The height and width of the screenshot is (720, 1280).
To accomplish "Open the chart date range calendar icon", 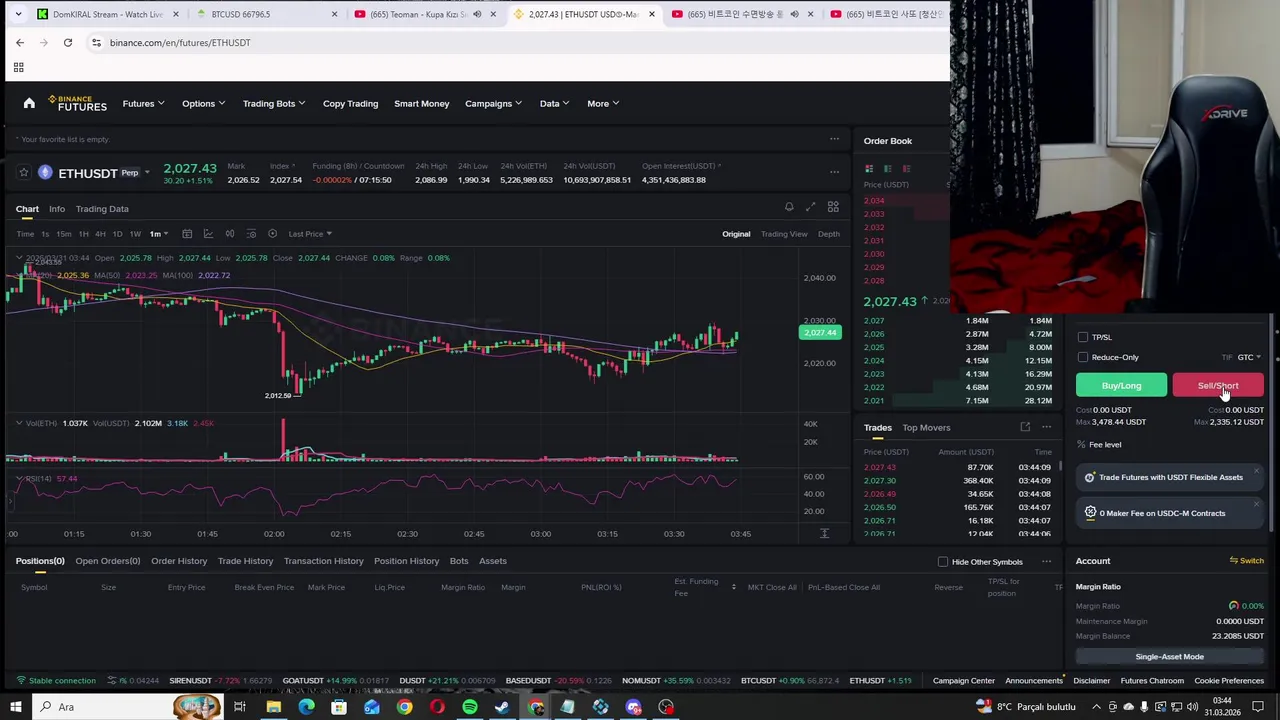I will tap(187, 234).
